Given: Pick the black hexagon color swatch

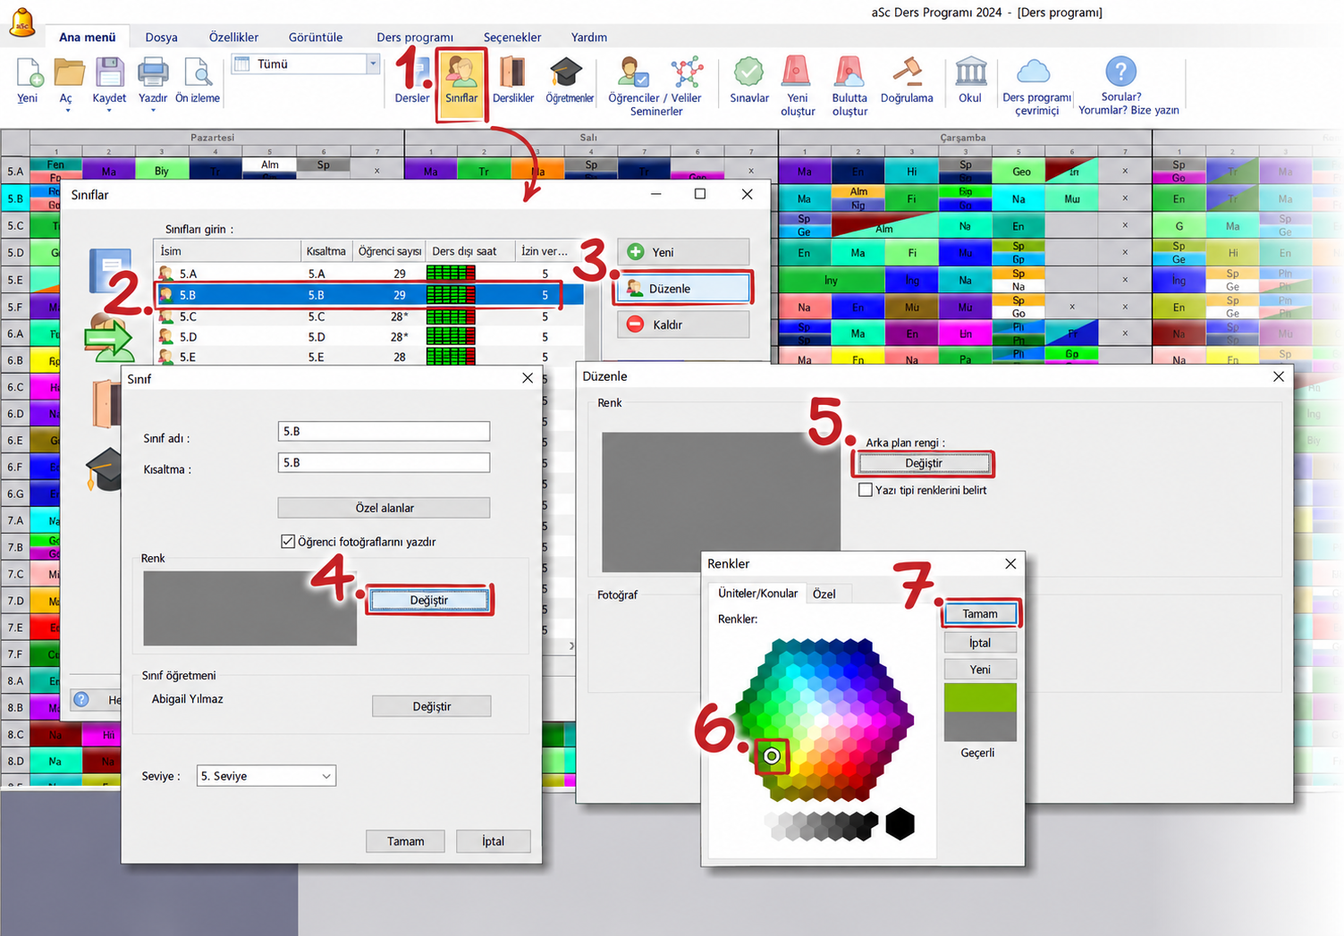Looking at the screenshot, I should [900, 824].
